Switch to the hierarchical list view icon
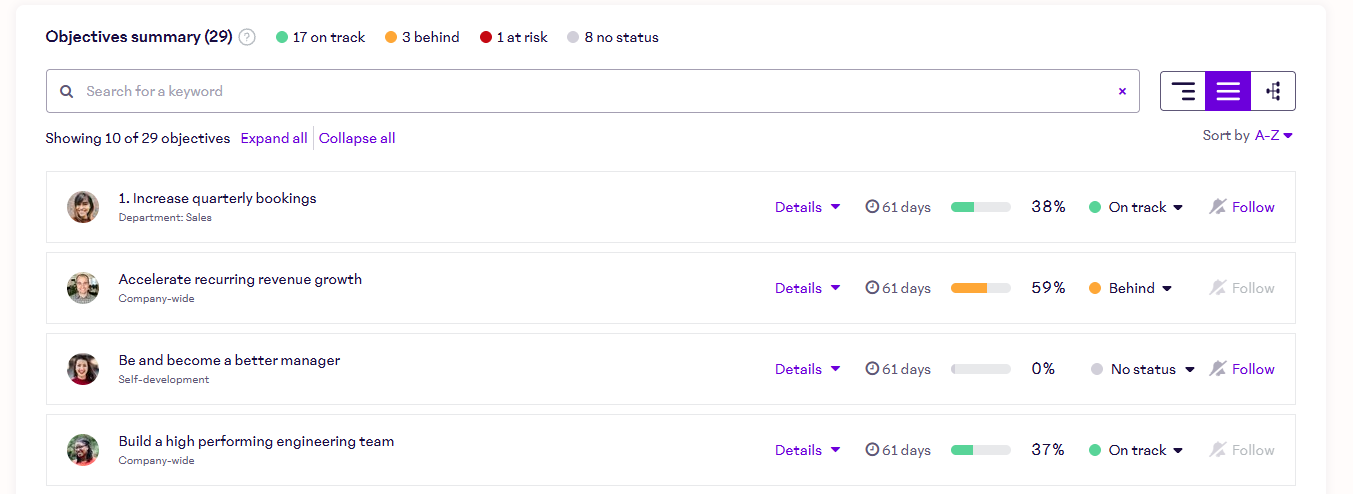This screenshot has height=494, width=1353. tap(1183, 91)
